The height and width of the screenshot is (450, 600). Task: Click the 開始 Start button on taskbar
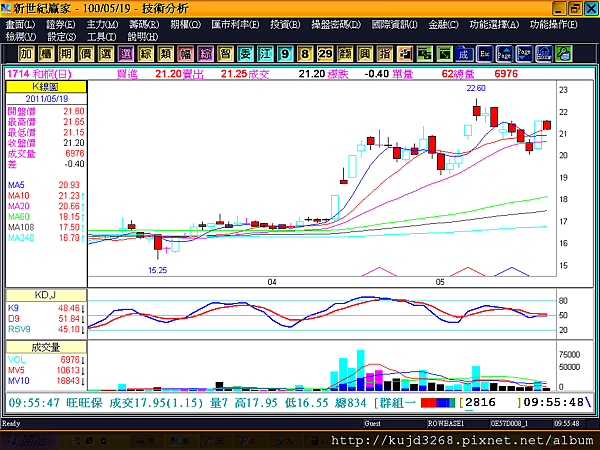click(x=28, y=440)
